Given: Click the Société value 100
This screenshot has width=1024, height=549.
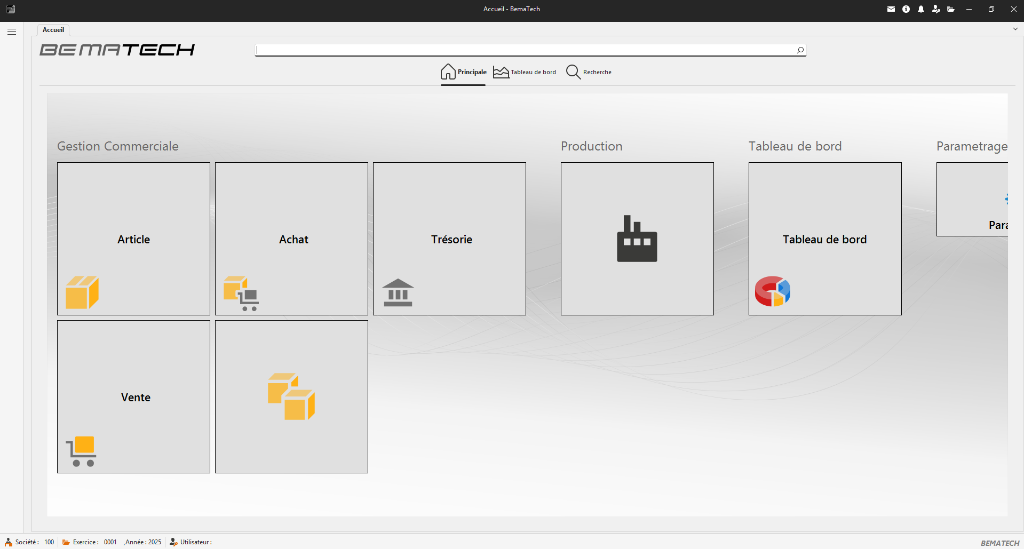Looking at the screenshot, I should click(50, 542).
